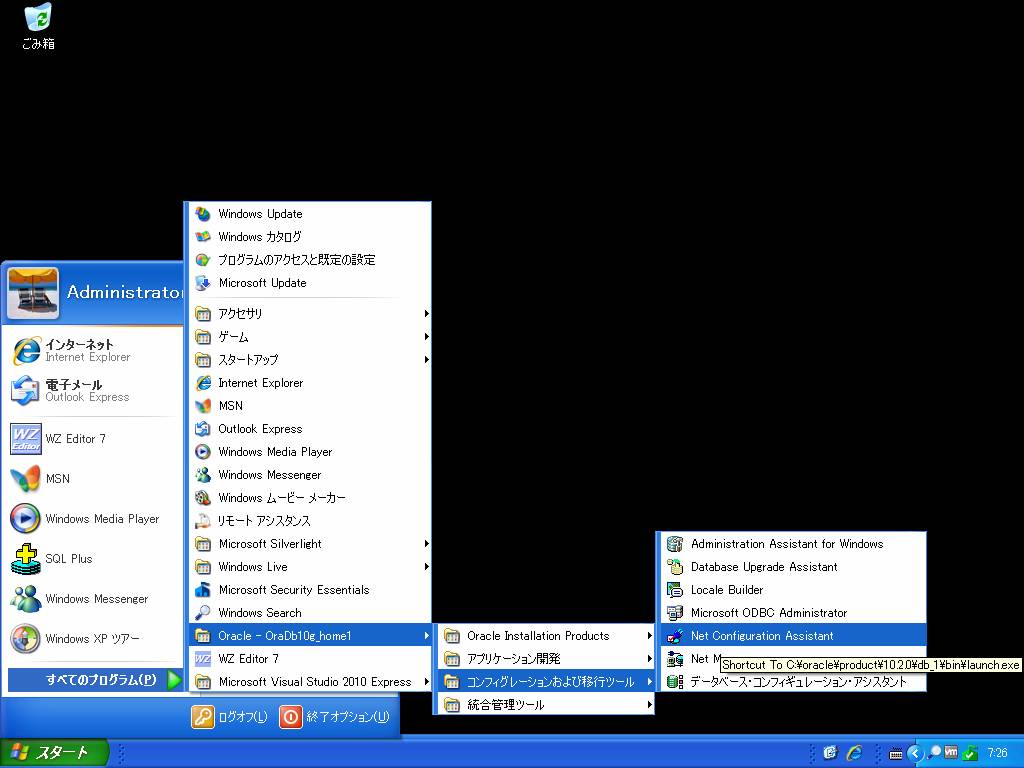Click the Windows カタログ icon
The width and height of the screenshot is (1024, 768).
click(x=203, y=236)
